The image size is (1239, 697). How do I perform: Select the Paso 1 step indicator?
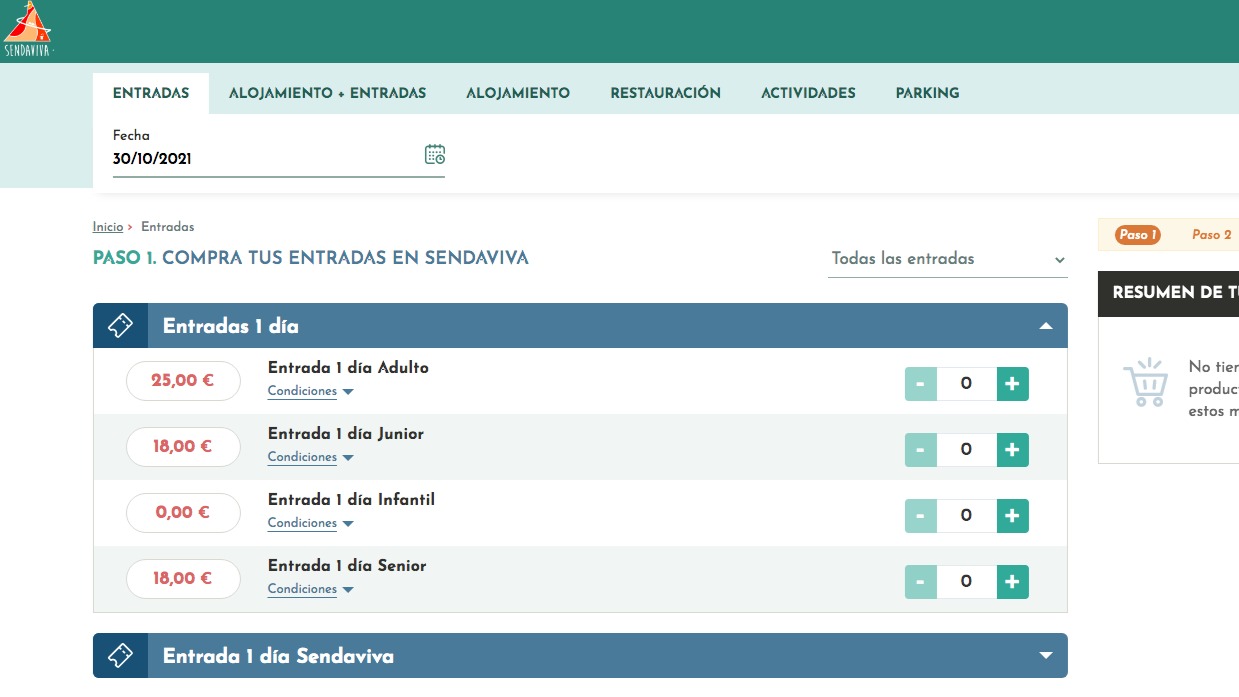[x=1135, y=234]
